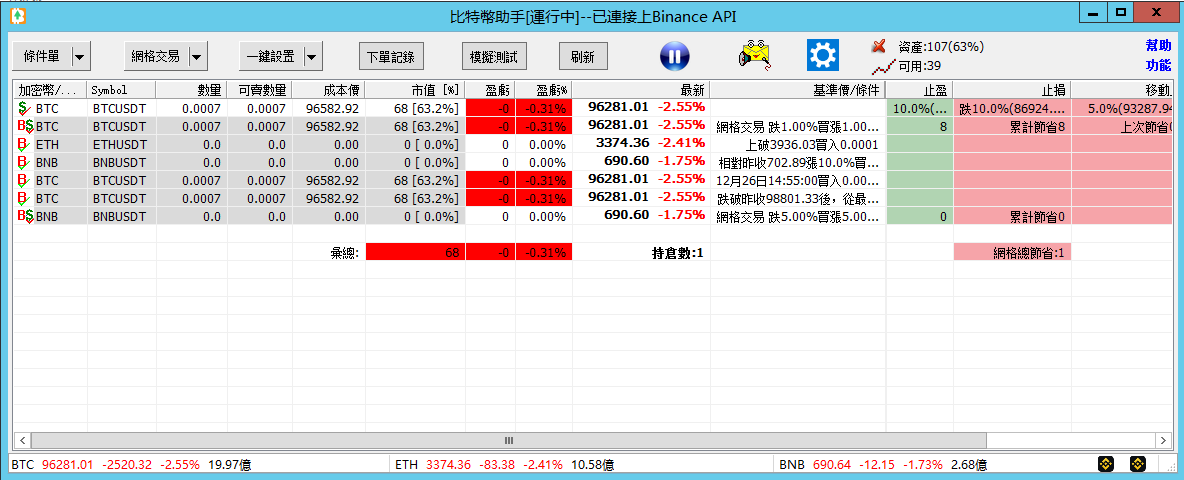Click the ETH 3374.36 status bar ticker
This screenshot has height=480, width=1184.
(504, 464)
